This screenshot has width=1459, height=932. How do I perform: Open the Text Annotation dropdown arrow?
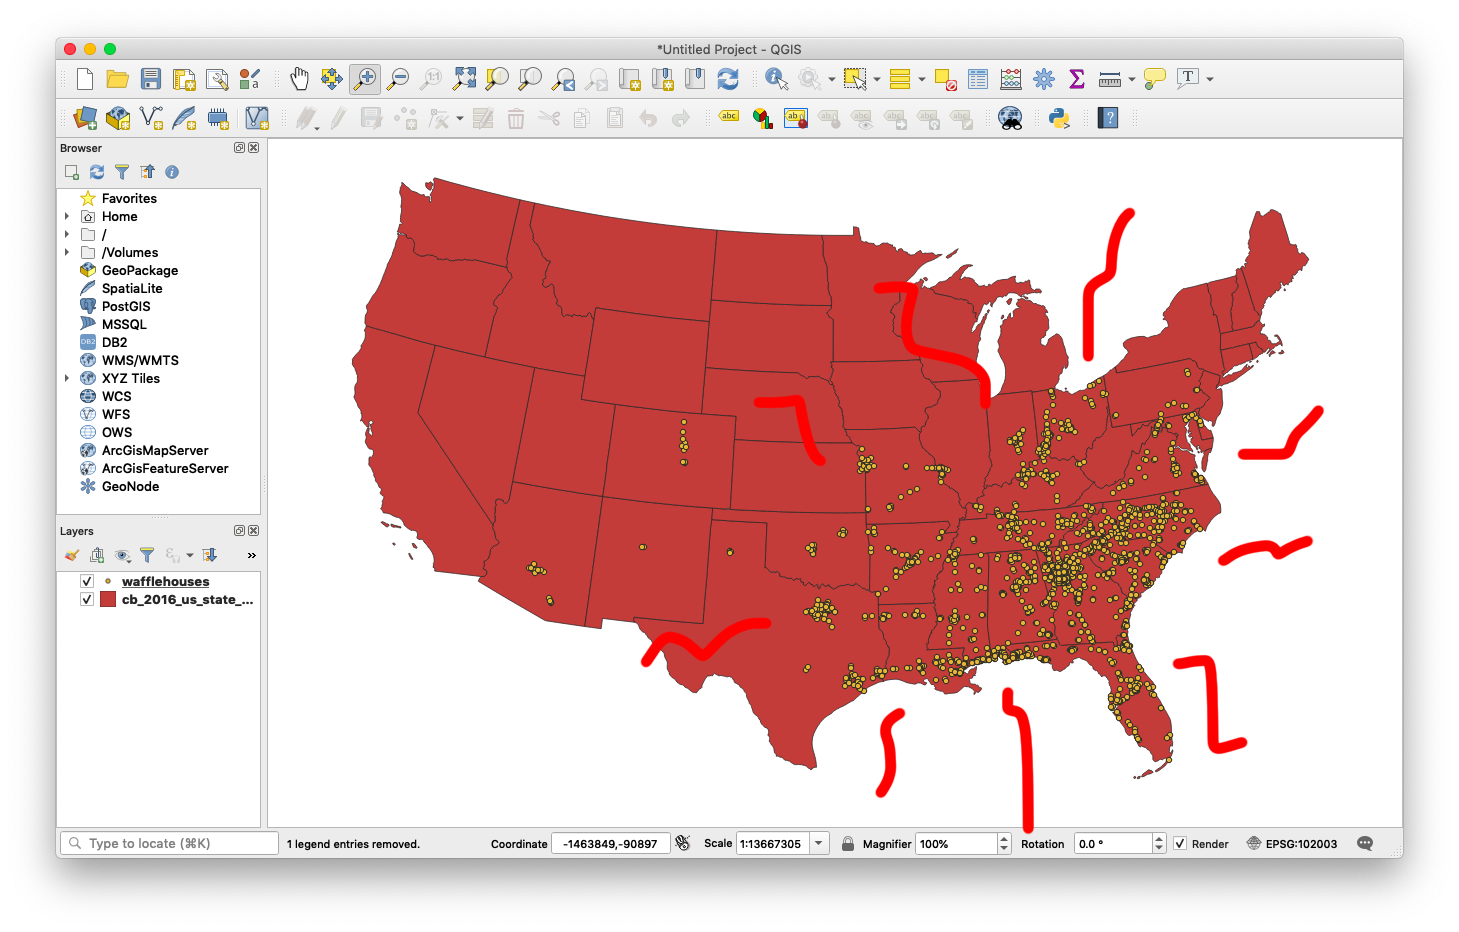click(1210, 79)
